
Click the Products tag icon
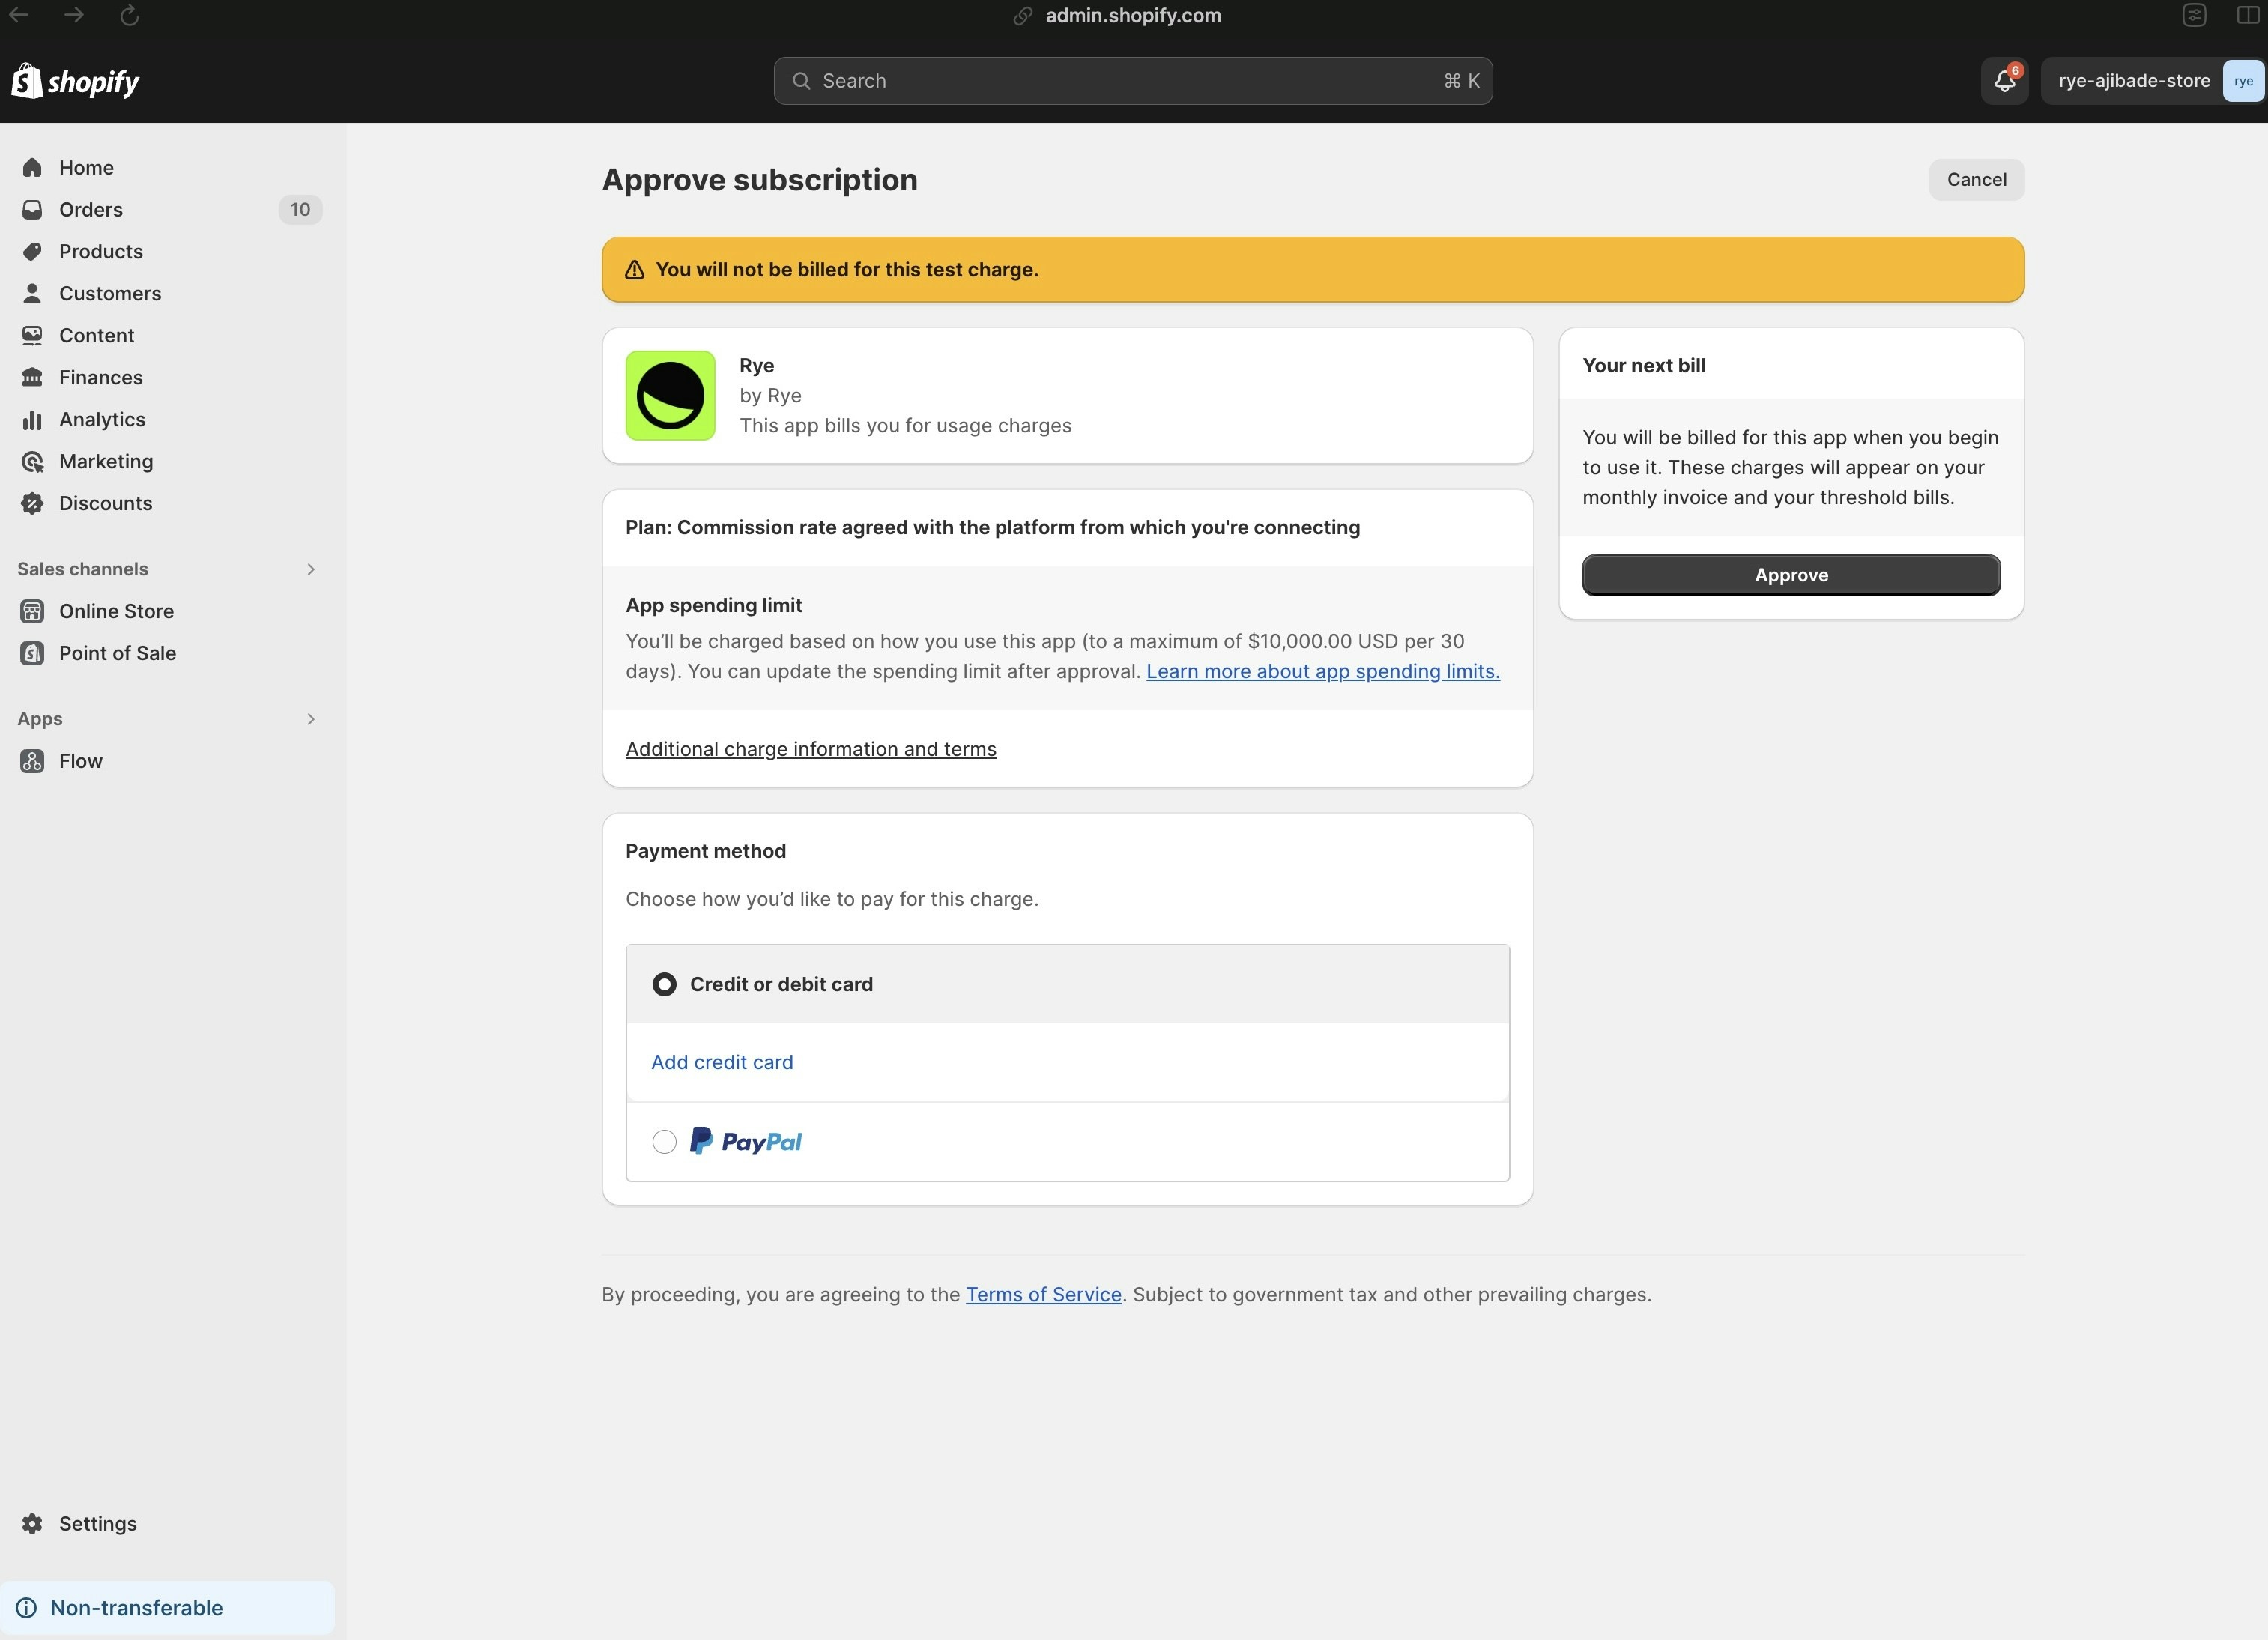32,251
